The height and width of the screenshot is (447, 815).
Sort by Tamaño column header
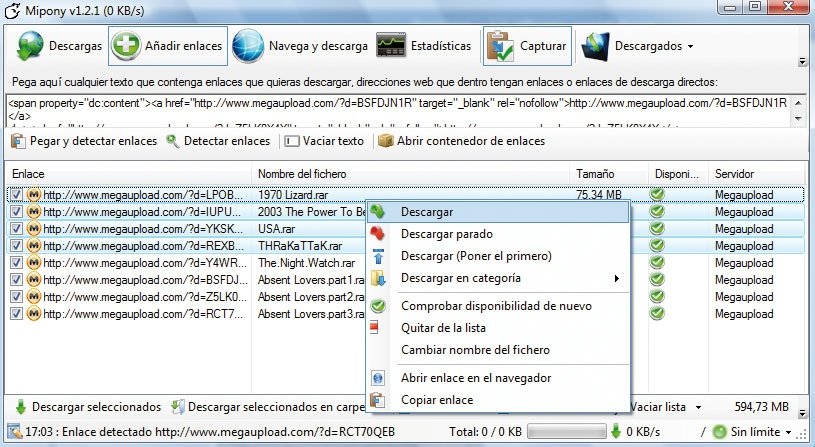(609, 174)
